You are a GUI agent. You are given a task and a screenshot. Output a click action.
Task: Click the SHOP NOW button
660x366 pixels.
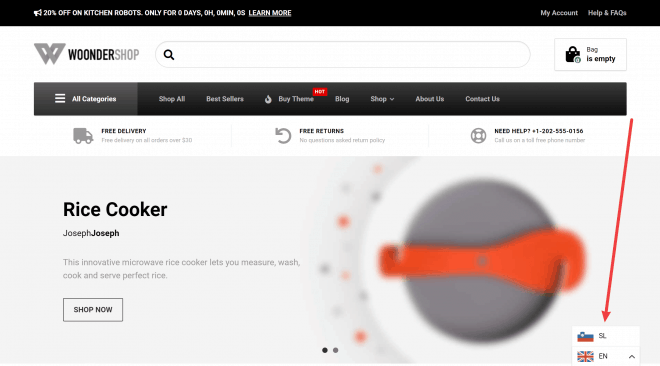coord(93,310)
